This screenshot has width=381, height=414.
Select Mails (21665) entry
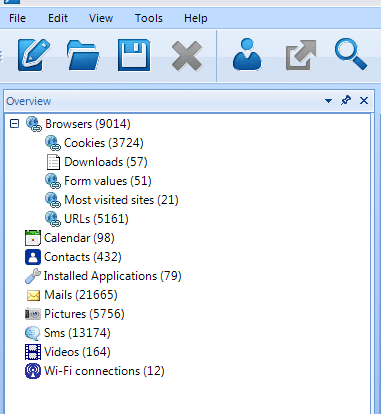click(x=81, y=295)
